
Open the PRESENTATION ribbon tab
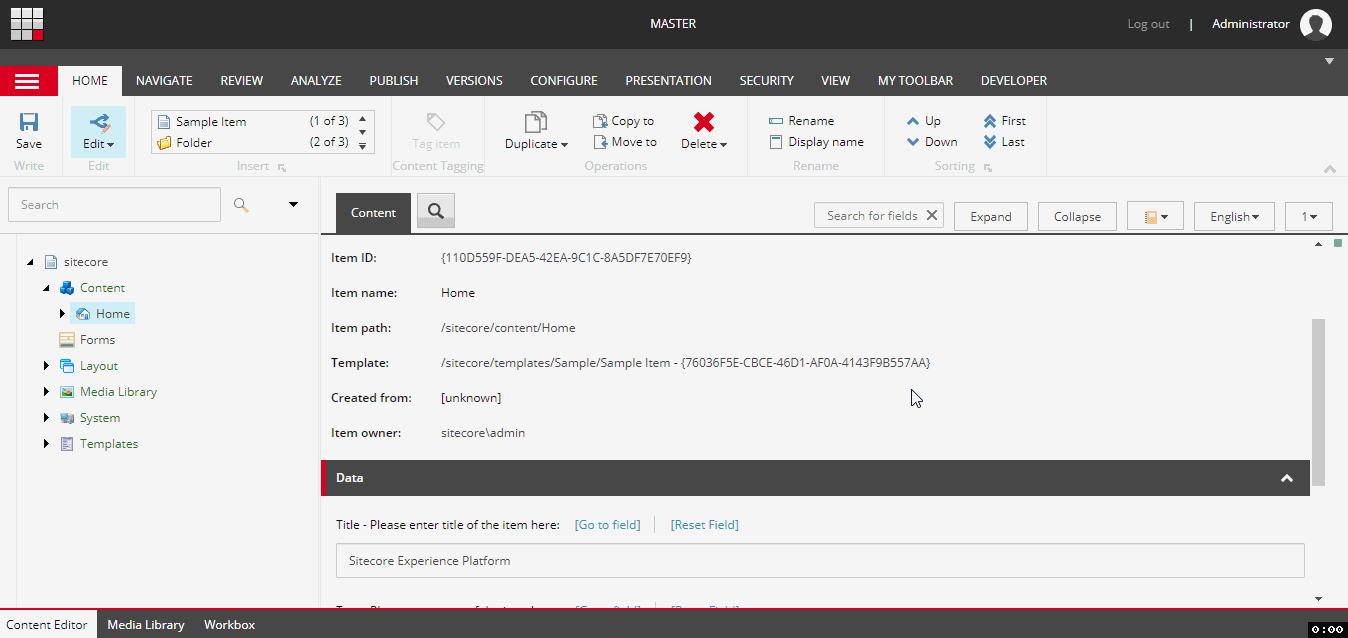point(668,81)
